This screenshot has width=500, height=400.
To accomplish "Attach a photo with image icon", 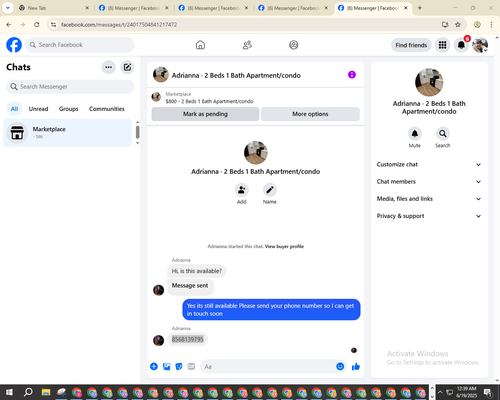I will [x=166, y=367].
